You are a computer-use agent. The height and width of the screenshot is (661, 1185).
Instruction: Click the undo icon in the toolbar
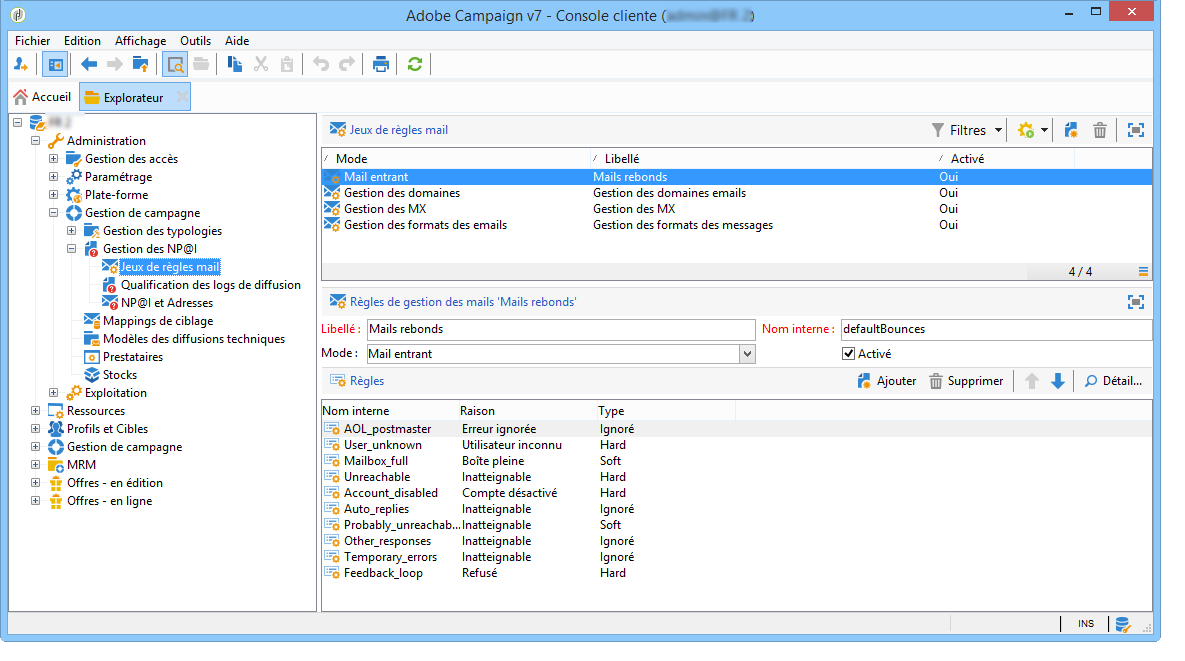321,65
